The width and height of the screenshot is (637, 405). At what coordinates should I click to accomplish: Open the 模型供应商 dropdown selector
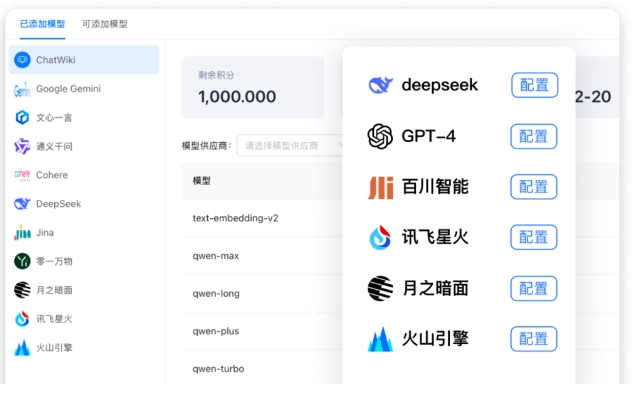coord(291,145)
